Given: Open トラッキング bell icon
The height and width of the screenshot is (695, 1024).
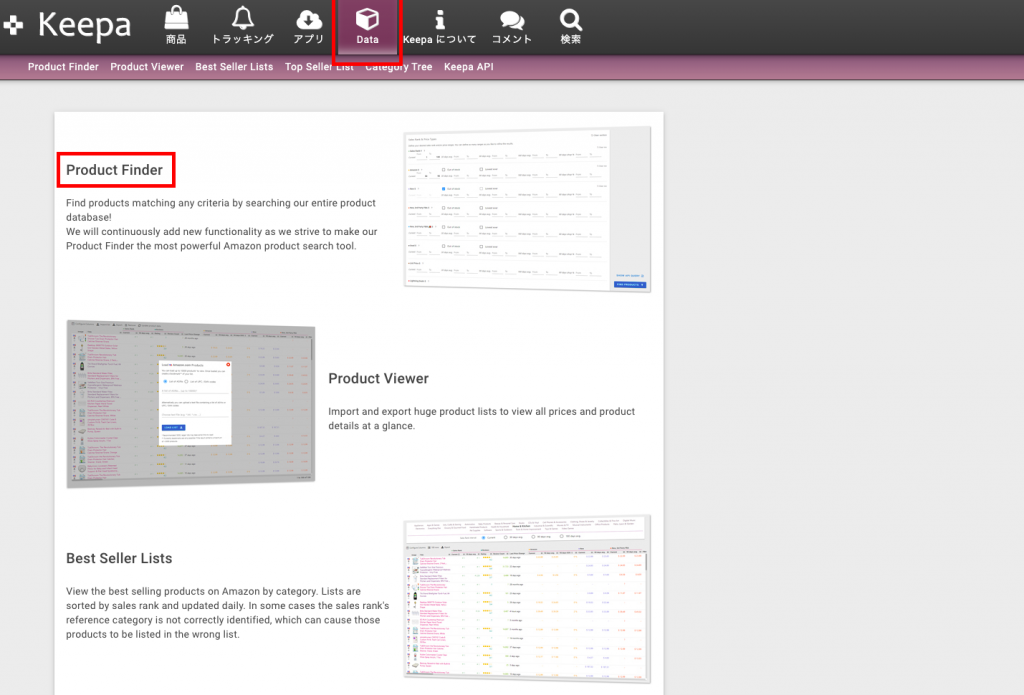Looking at the screenshot, I should pyautogui.click(x=242, y=19).
